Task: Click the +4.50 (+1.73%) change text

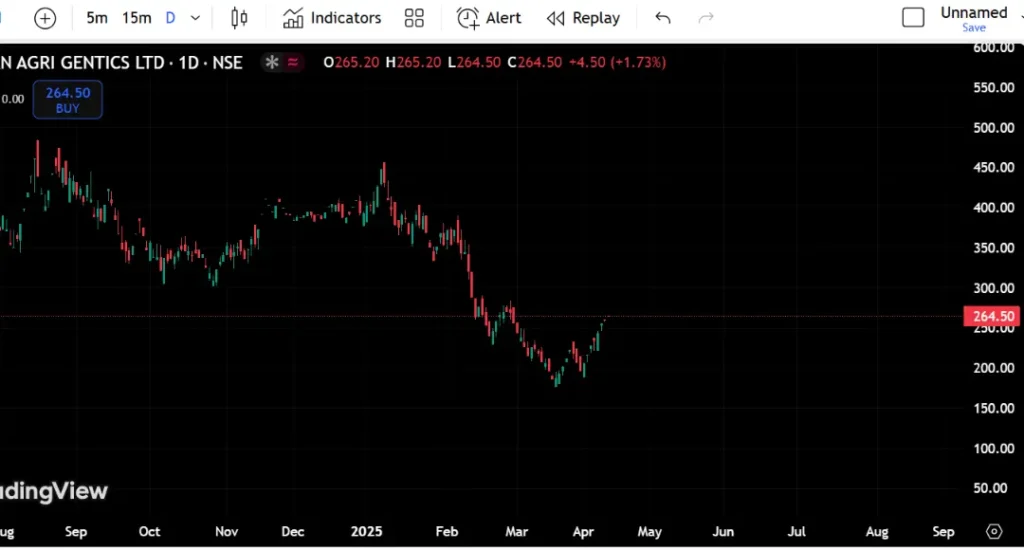Action: point(617,62)
